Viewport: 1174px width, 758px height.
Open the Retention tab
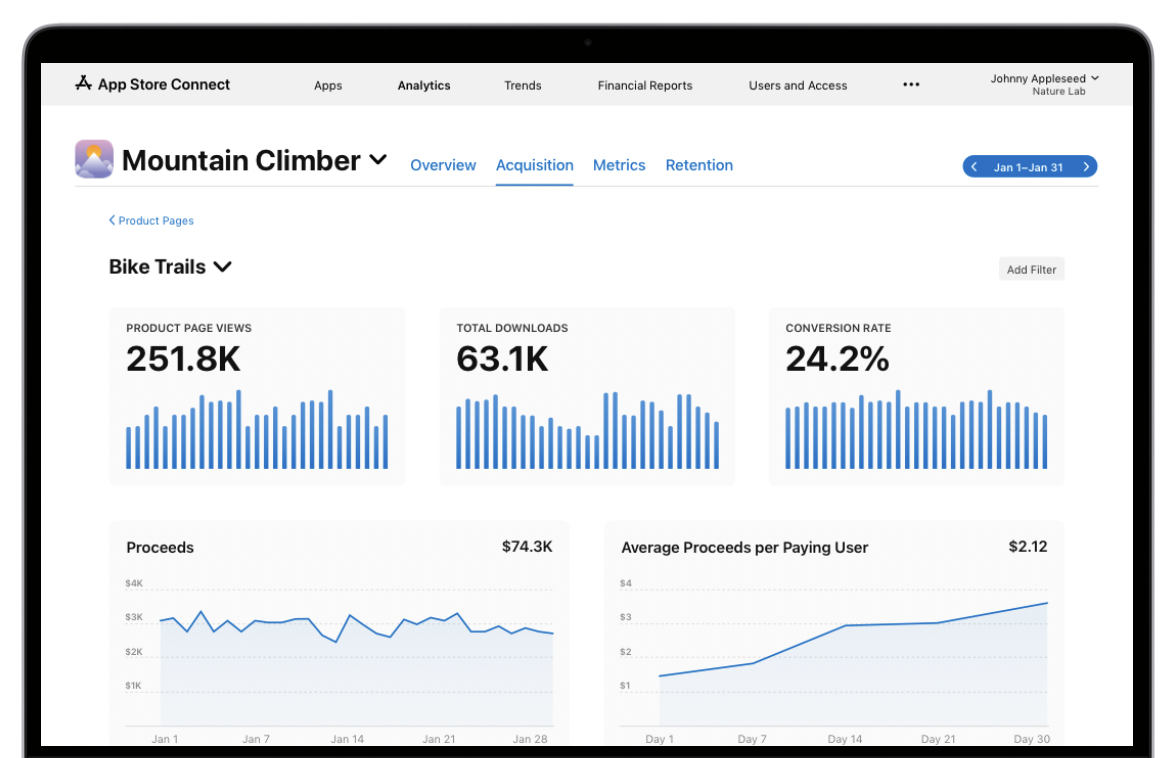[699, 165]
